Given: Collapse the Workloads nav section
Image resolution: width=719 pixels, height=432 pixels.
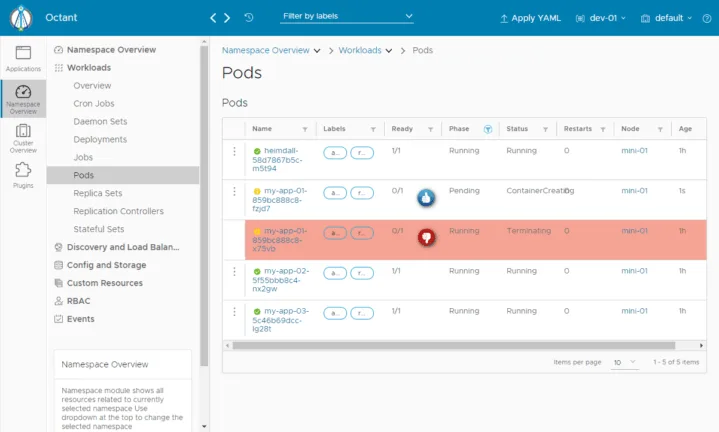Looking at the screenshot, I should pyautogui.click(x=88, y=67).
